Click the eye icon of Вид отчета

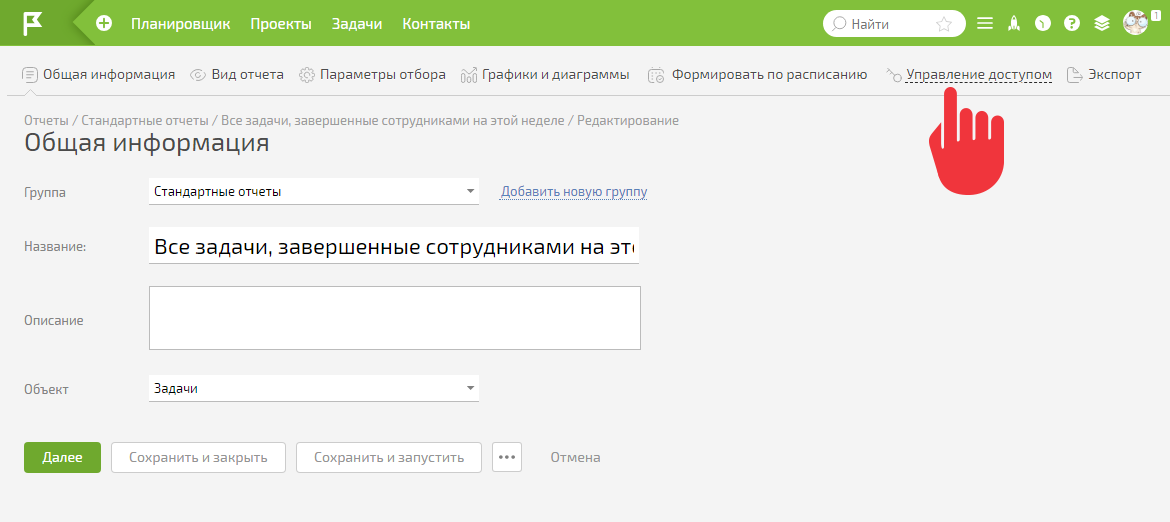(x=198, y=75)
